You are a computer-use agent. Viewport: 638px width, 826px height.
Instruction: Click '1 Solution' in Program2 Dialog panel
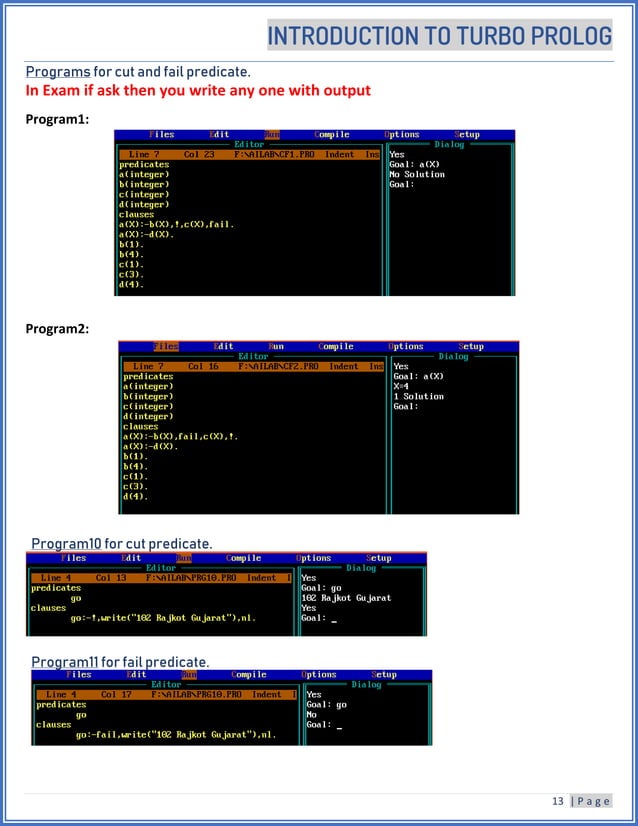point(418,396)
